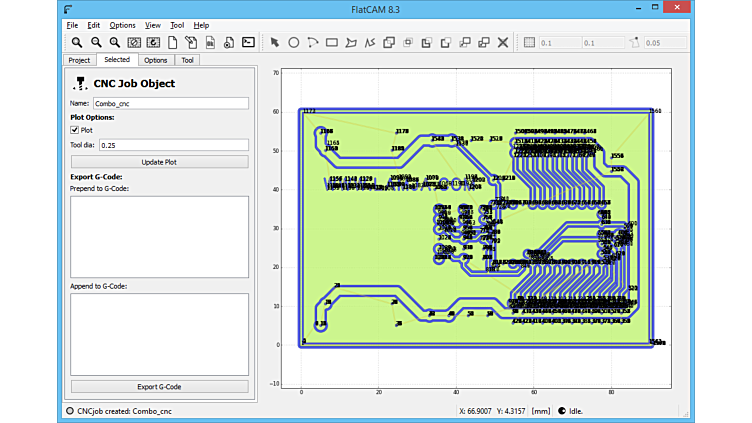This screenshot has width=752, height=423.
Task: Click the Tool dia input field
Action: [x=172, y=145]
